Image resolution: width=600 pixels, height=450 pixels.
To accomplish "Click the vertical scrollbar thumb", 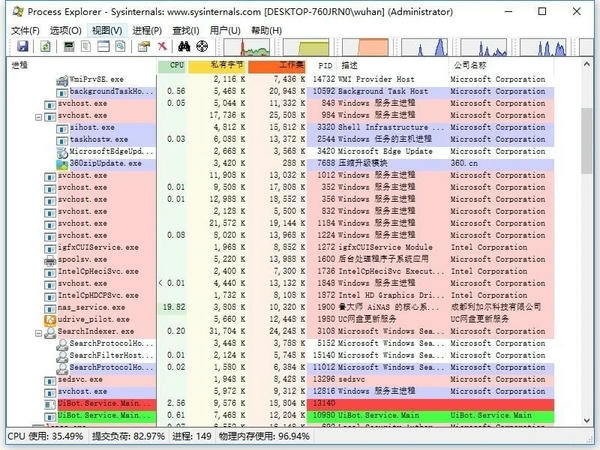I will 587,140.
